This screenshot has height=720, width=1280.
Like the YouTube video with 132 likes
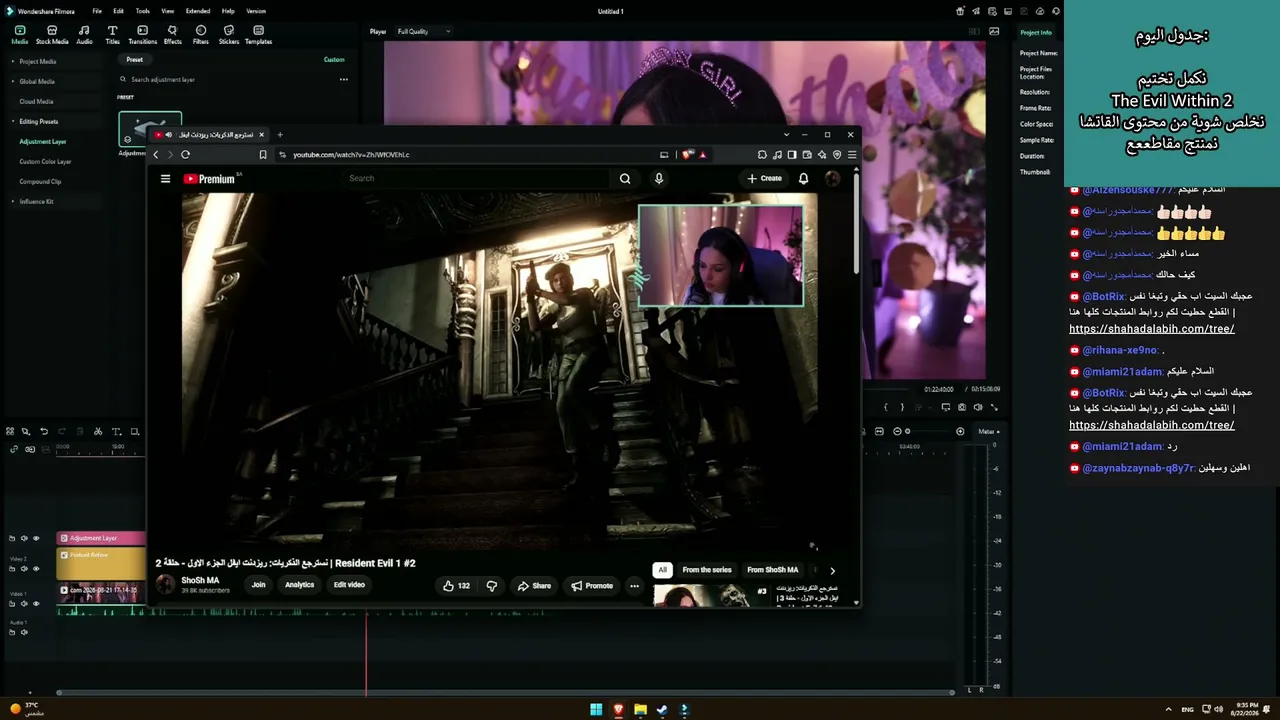click(456, 586)
